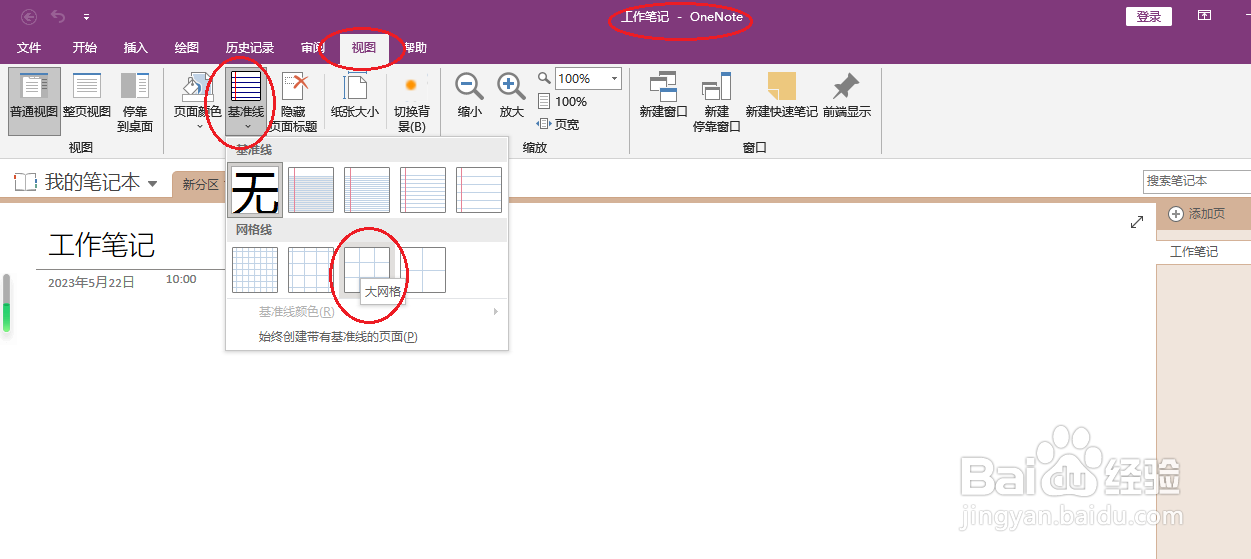Choose the very large grid thumbnail
The image size is (1251, 559).
[x=423, y=270]
